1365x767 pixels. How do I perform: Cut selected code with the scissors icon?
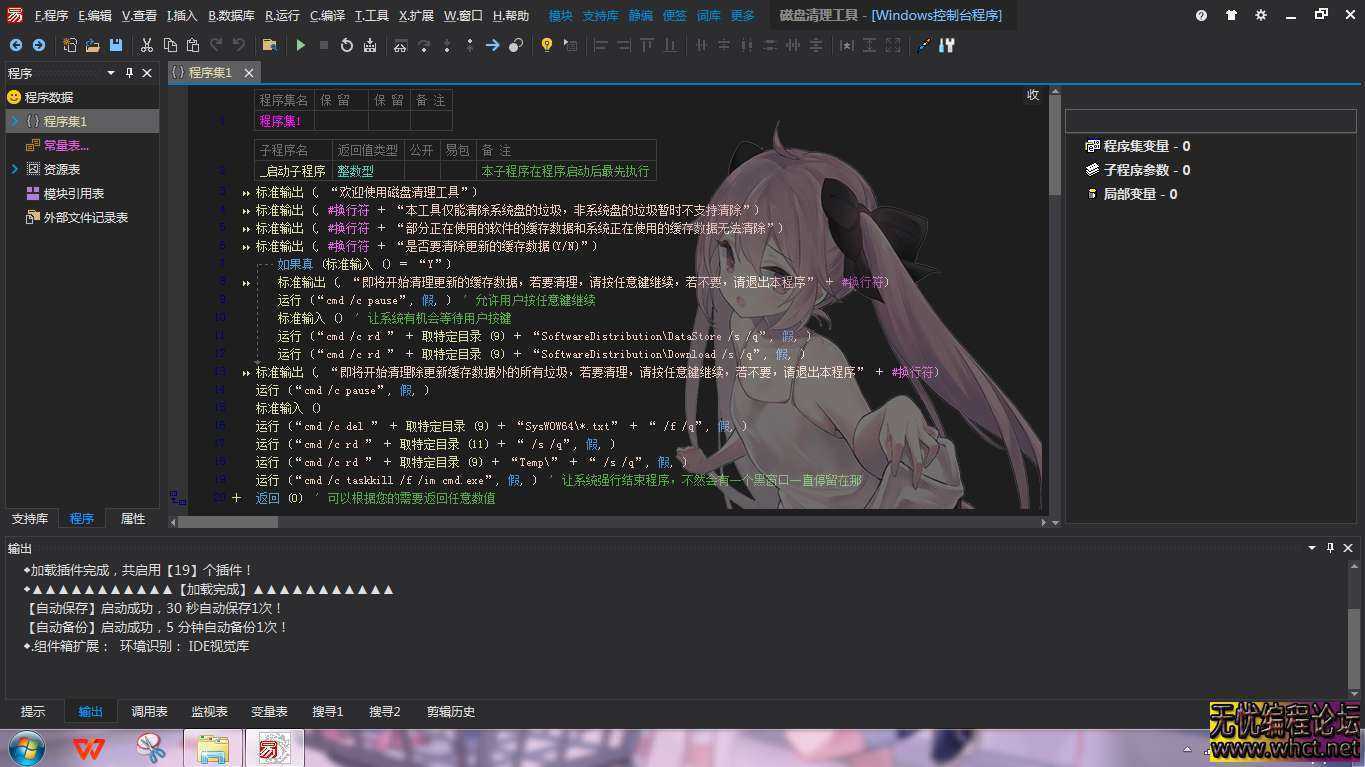point(146,45)
